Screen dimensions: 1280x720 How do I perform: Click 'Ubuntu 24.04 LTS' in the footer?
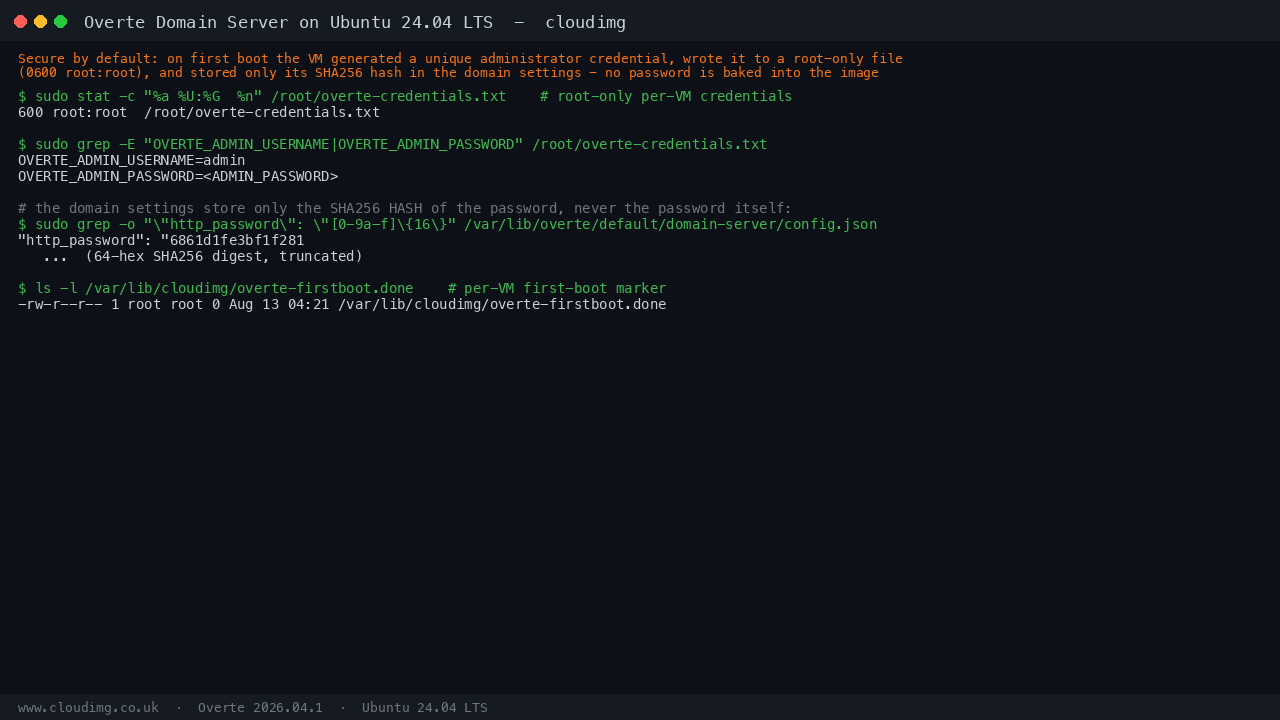425,707
